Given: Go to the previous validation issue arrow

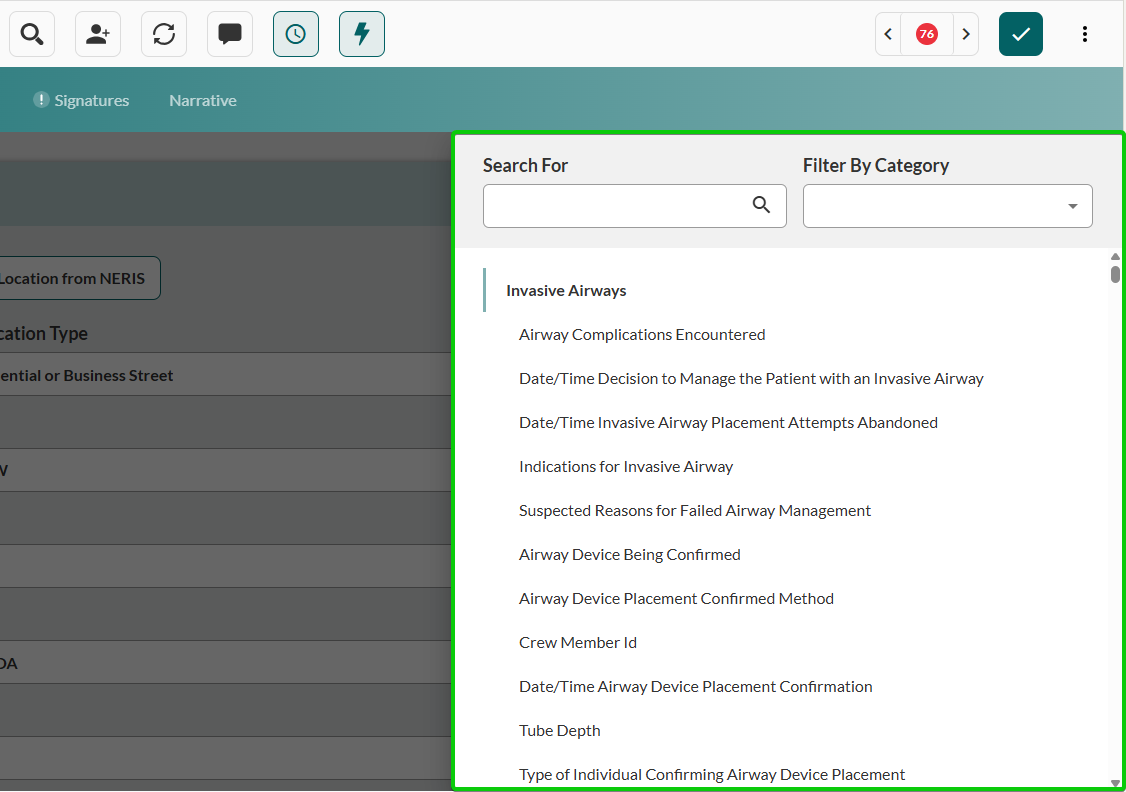Looking at the screenshot, I should 887,33.
